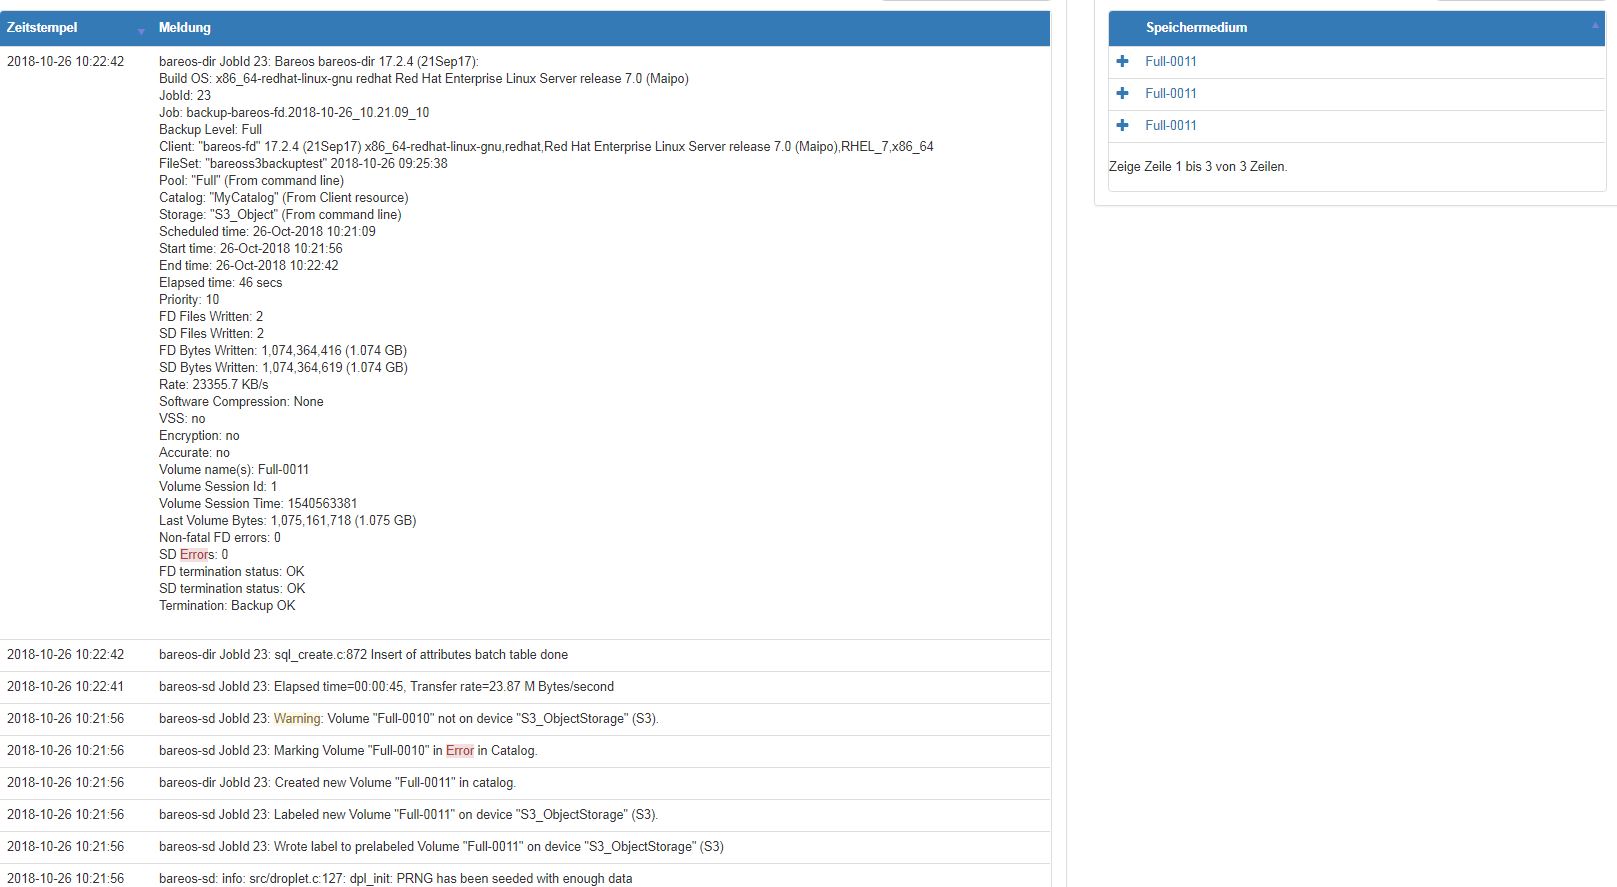The height and width of the screenshot is (887, 1617).
Task: Click the Warning about Volume Full-0010 row
Action: point(408,719)
